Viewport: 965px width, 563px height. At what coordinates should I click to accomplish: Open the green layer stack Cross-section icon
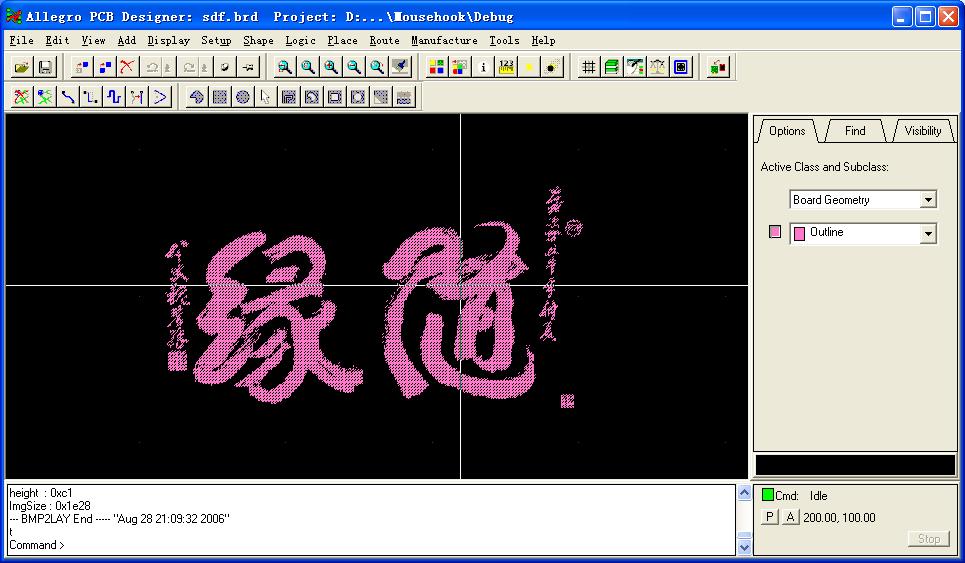pyautogui.click(x=612, y=66)
